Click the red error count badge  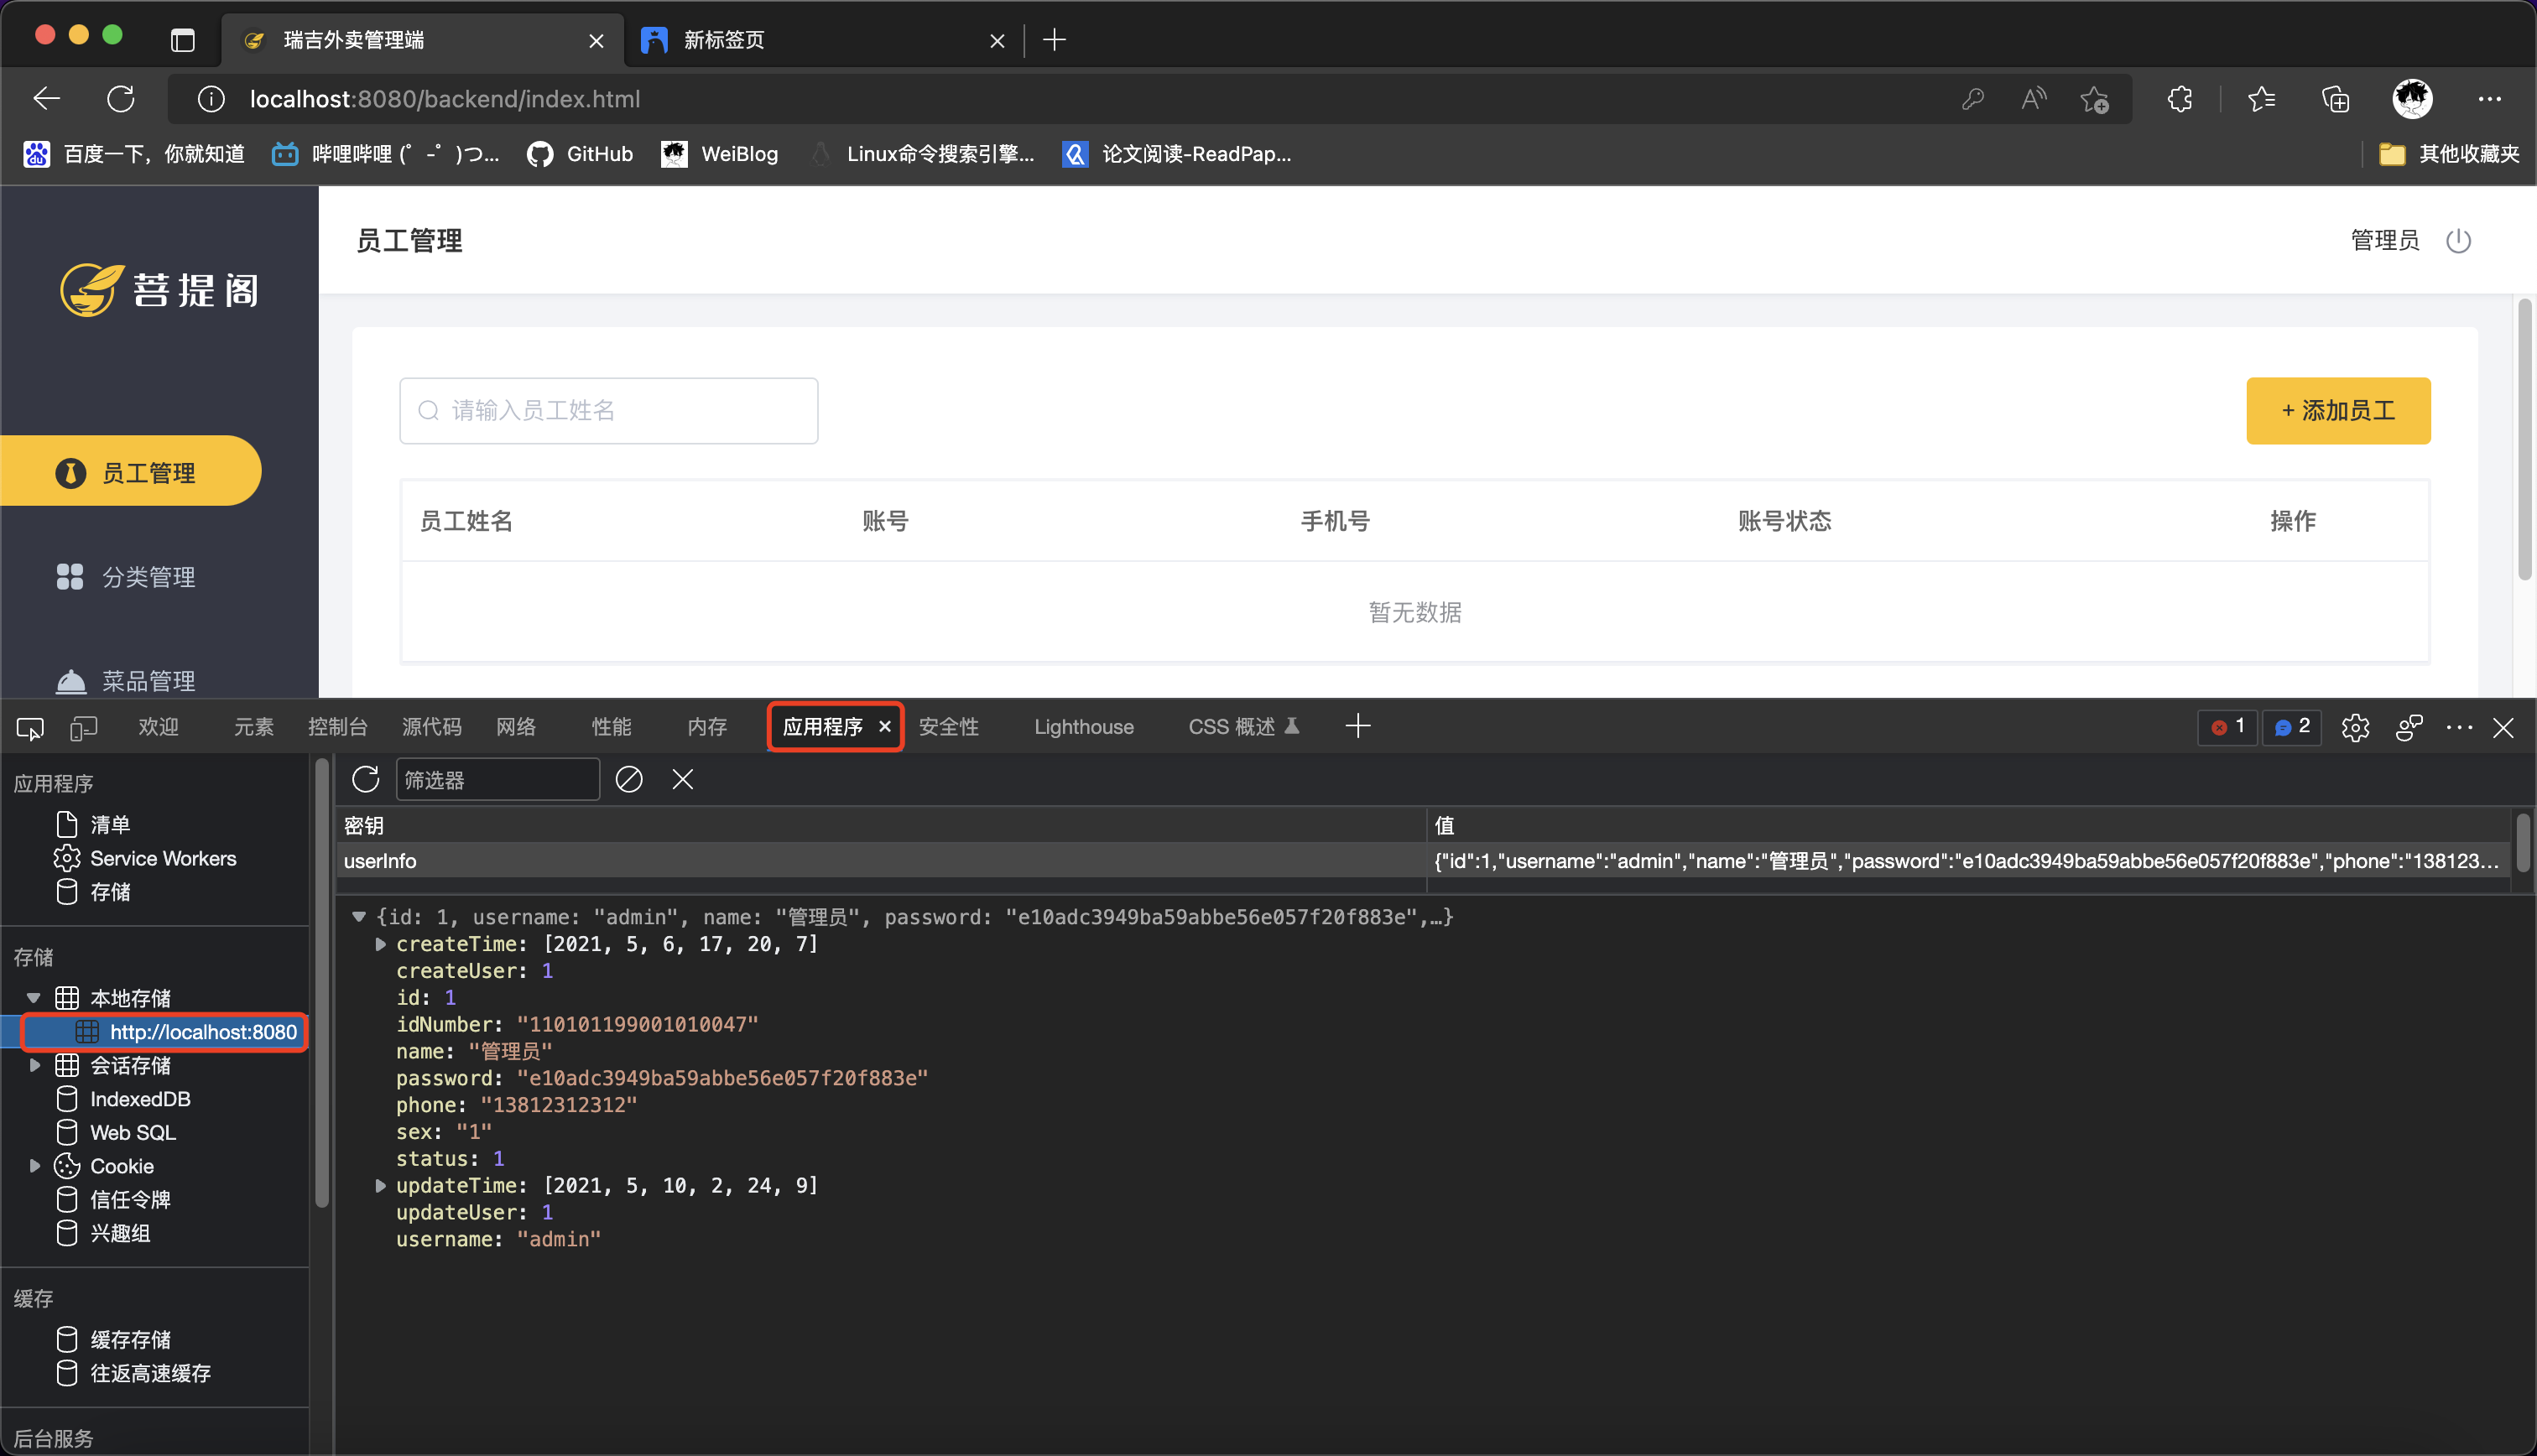tap(2227, 727)
